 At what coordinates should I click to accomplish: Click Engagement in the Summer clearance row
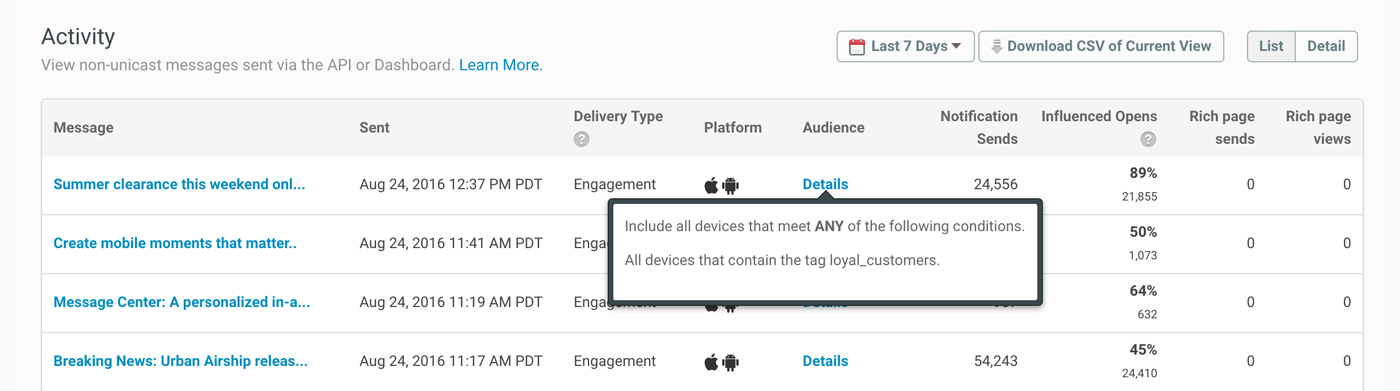[x=615, y=184]
